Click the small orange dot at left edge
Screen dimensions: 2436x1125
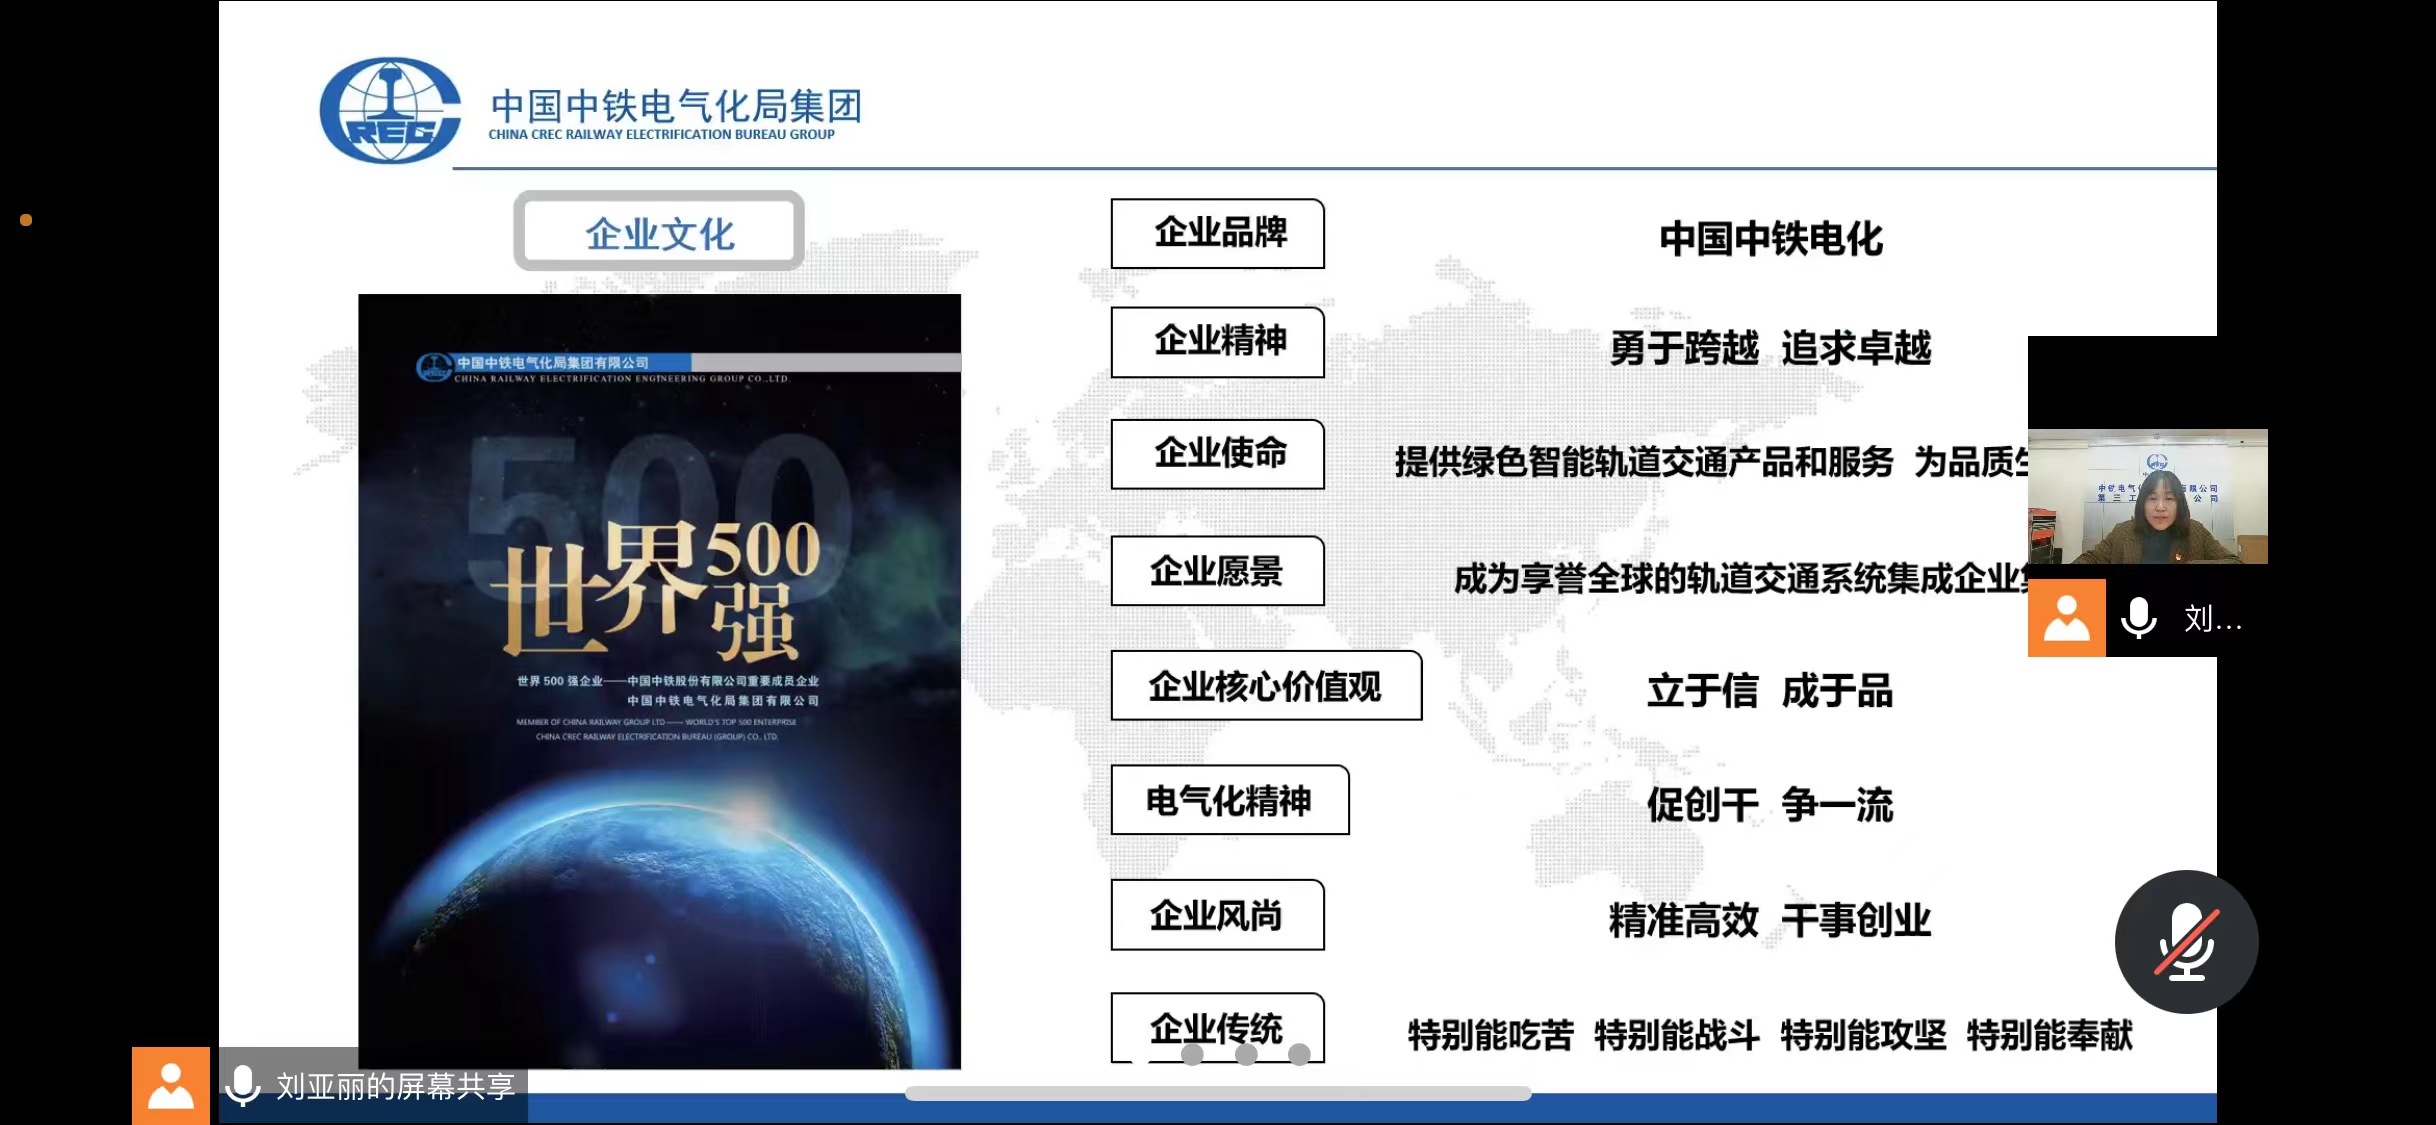click(26, 220)
